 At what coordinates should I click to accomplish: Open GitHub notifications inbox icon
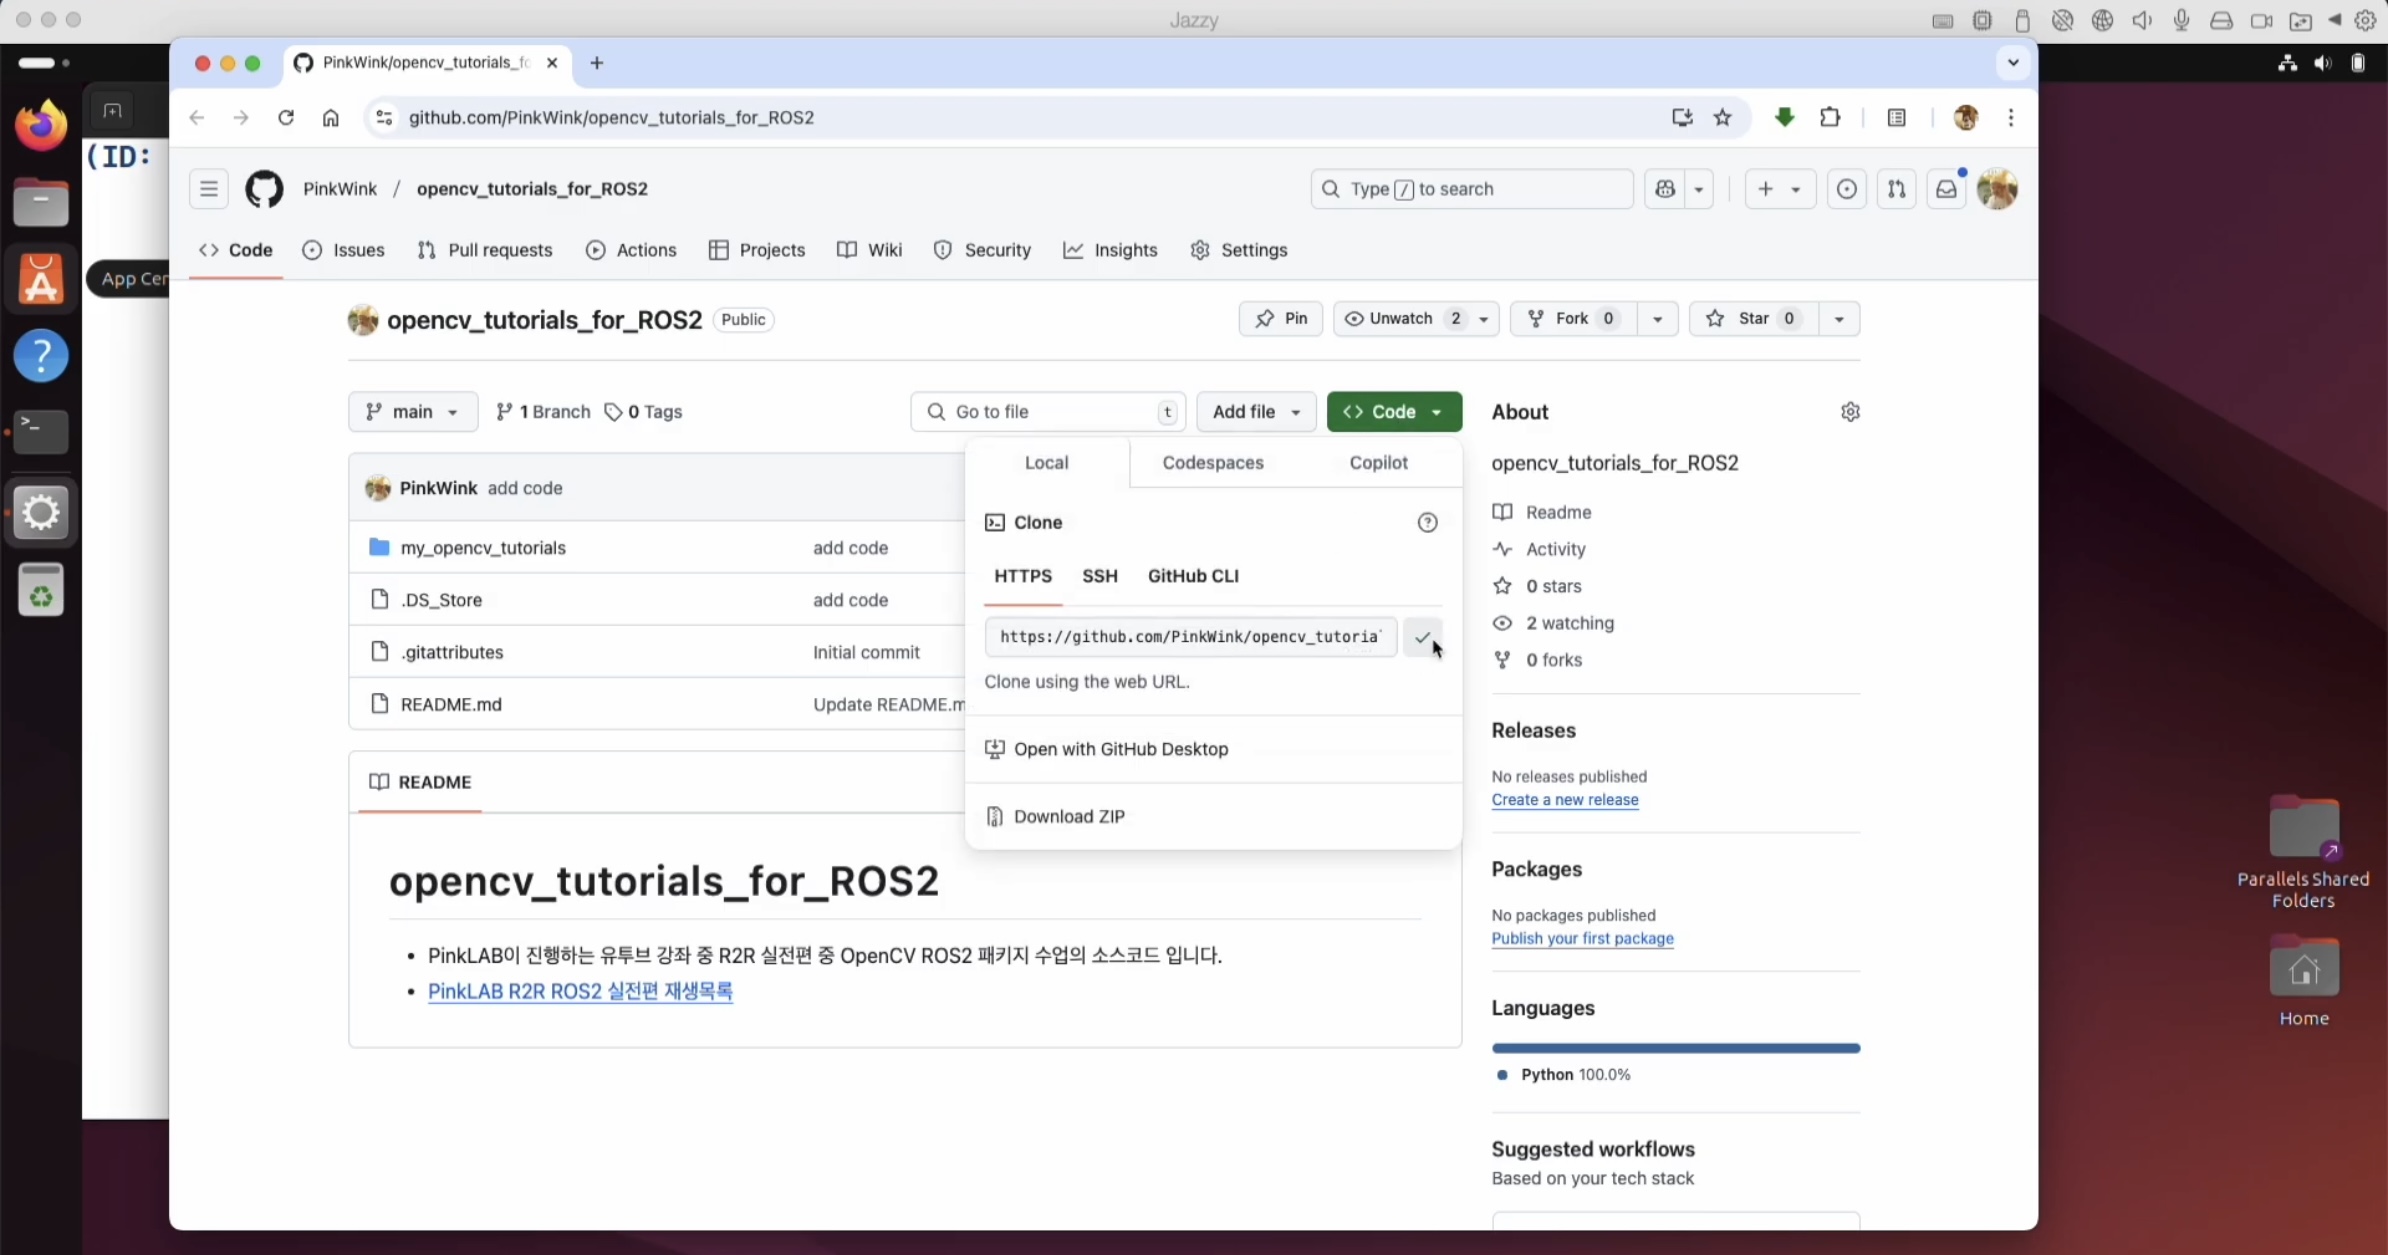[1946, 189]
